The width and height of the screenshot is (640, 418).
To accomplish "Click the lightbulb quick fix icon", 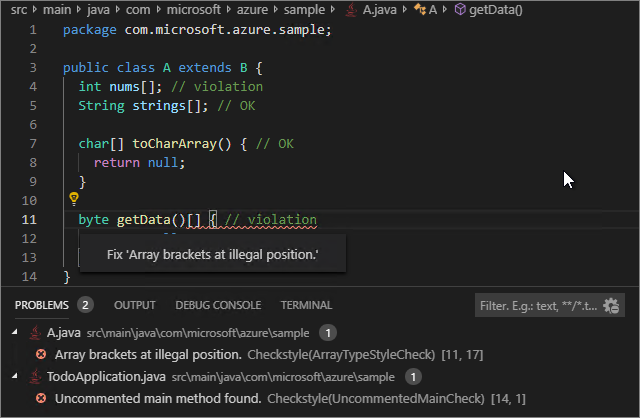I will (74, 199).
